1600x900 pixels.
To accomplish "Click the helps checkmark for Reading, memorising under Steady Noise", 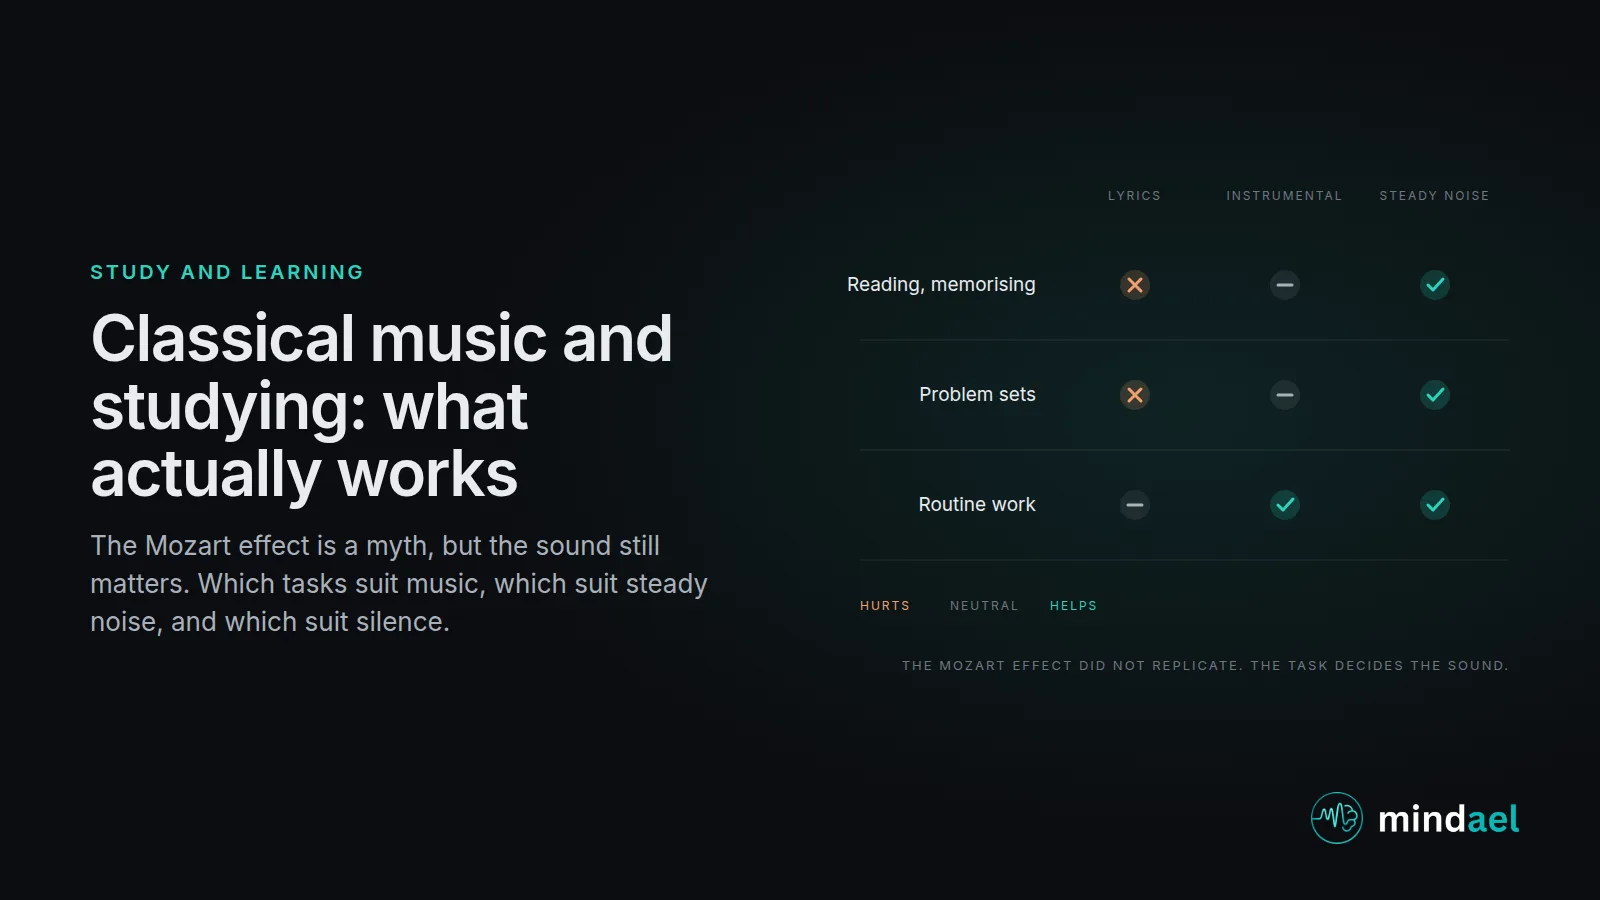I will click(1435, 285).
